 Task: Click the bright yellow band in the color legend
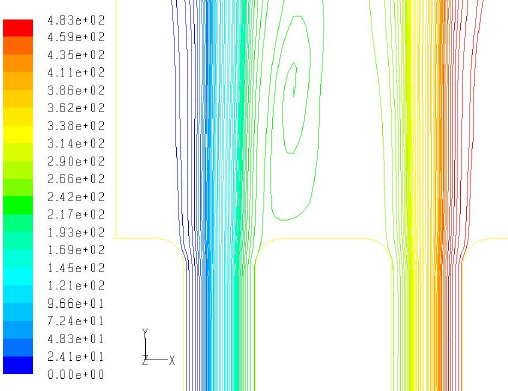[x=18, y=134]
